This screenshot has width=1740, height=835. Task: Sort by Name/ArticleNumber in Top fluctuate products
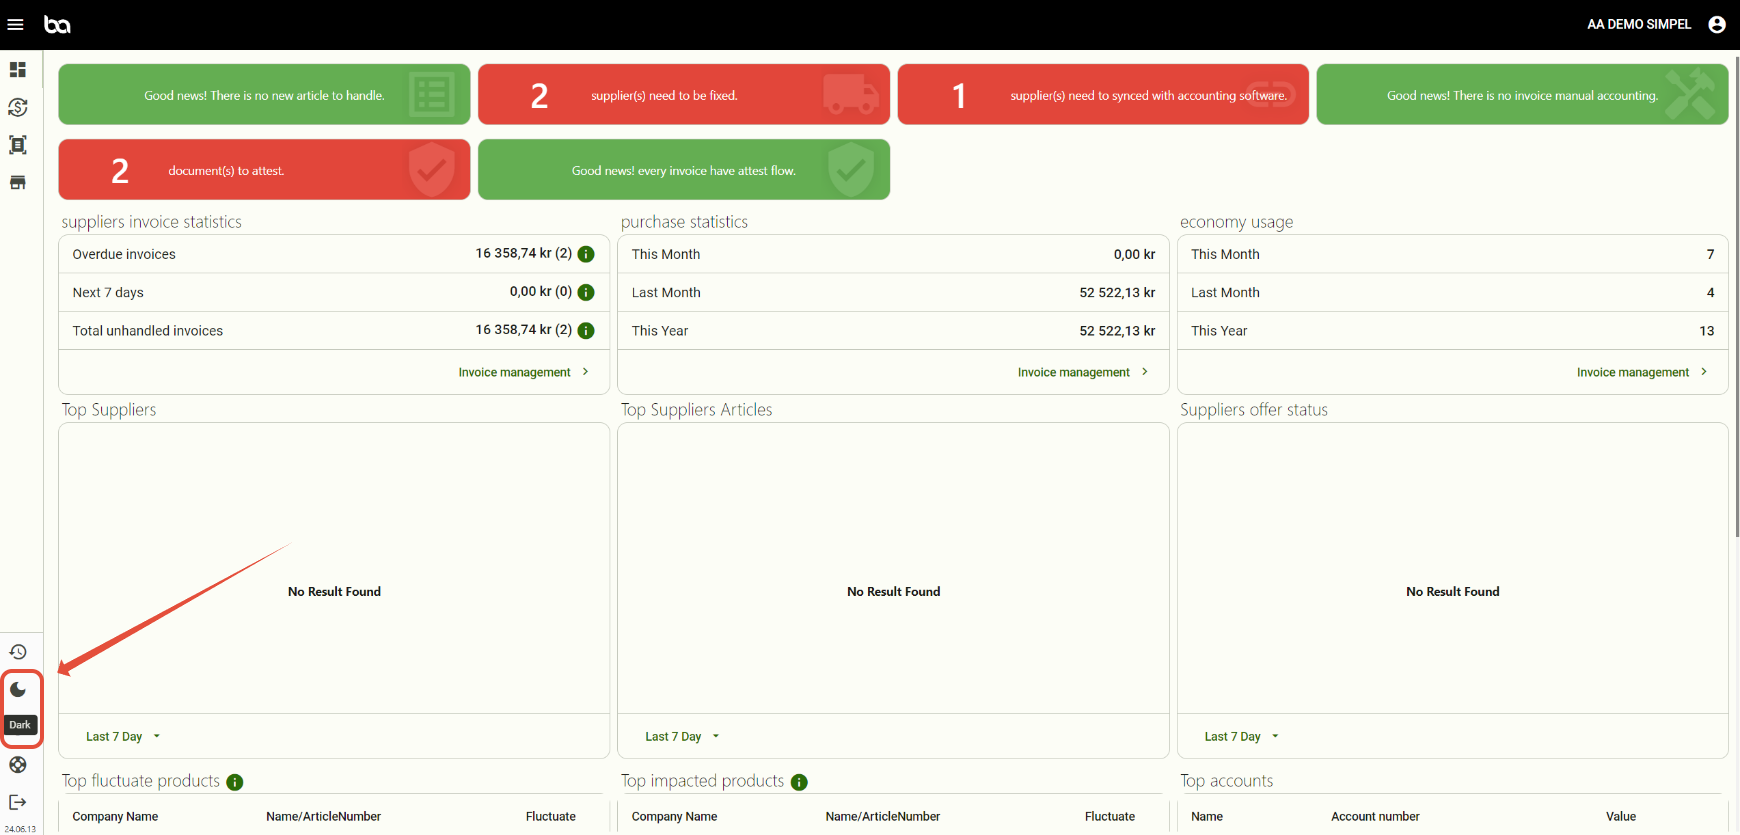pyautogui.click(x=323, y=817)
